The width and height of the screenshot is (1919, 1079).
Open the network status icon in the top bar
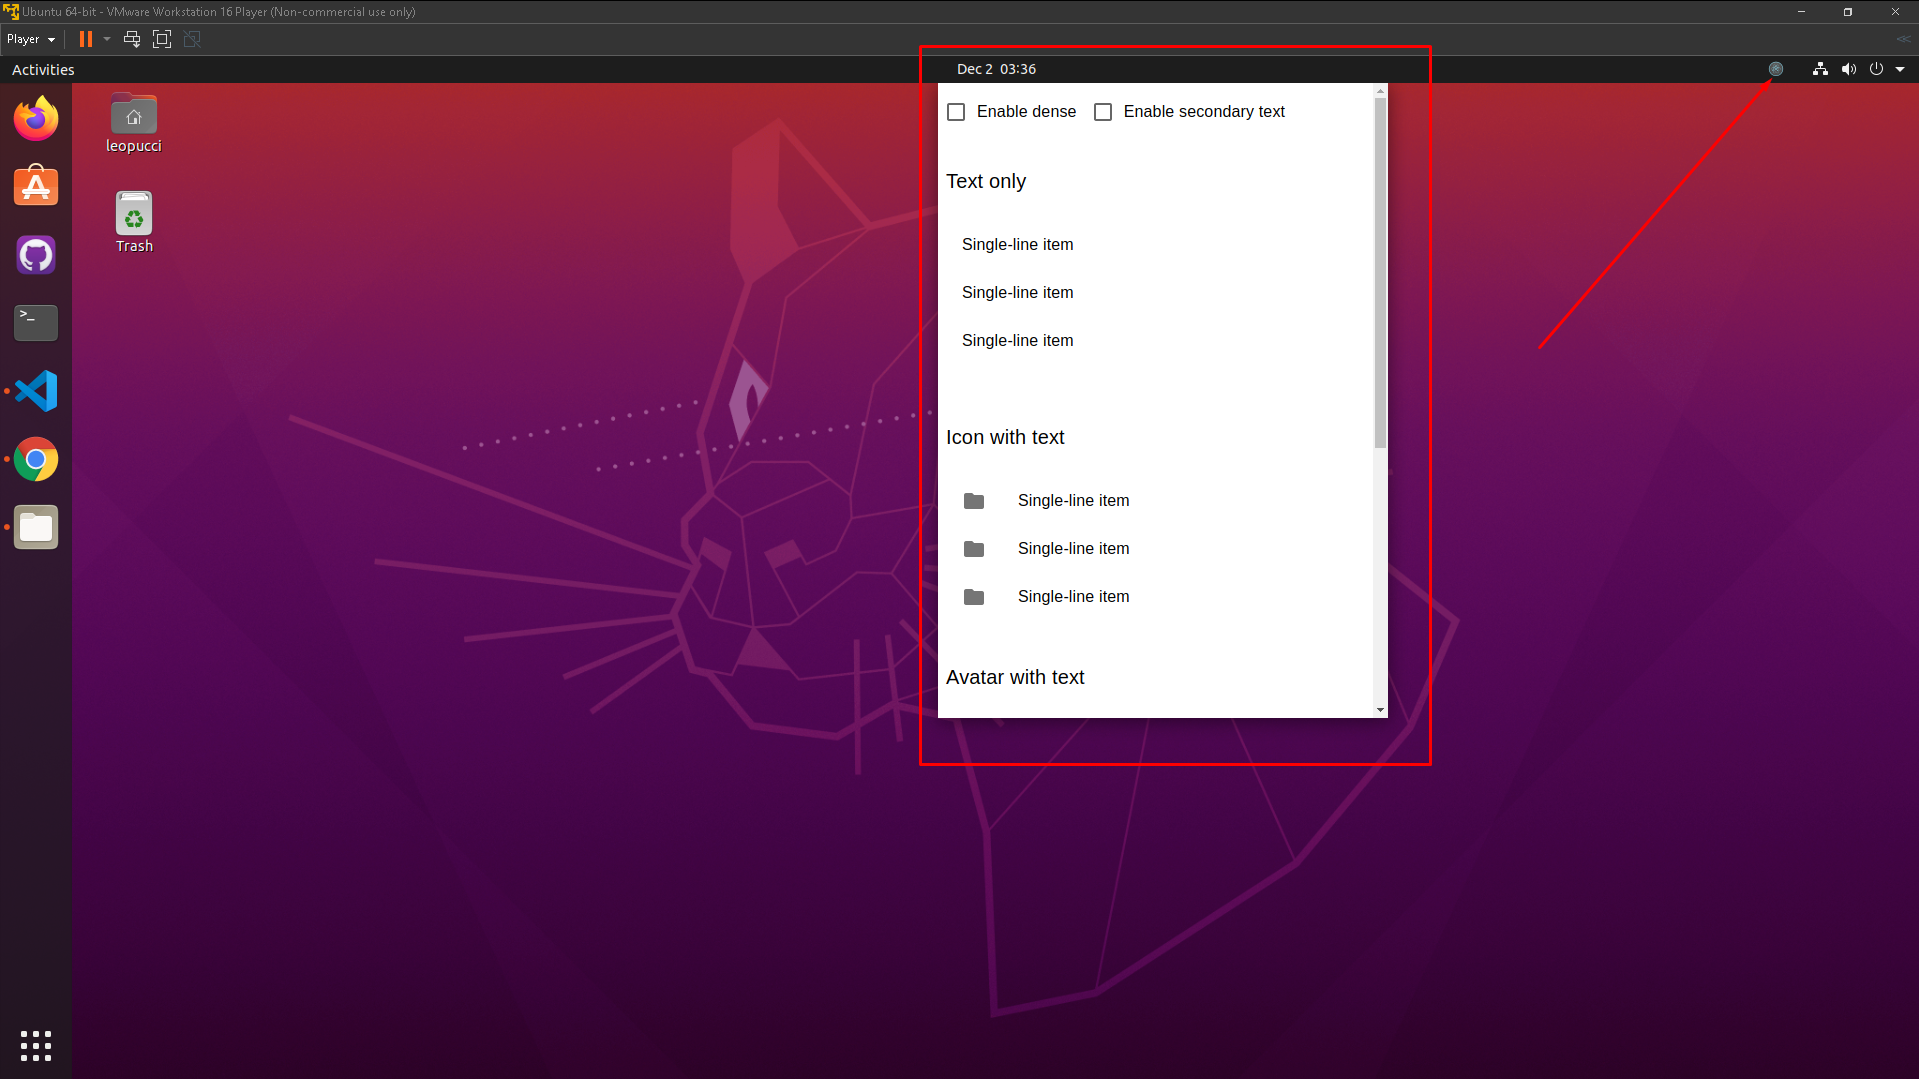[x=1820, y=69]
